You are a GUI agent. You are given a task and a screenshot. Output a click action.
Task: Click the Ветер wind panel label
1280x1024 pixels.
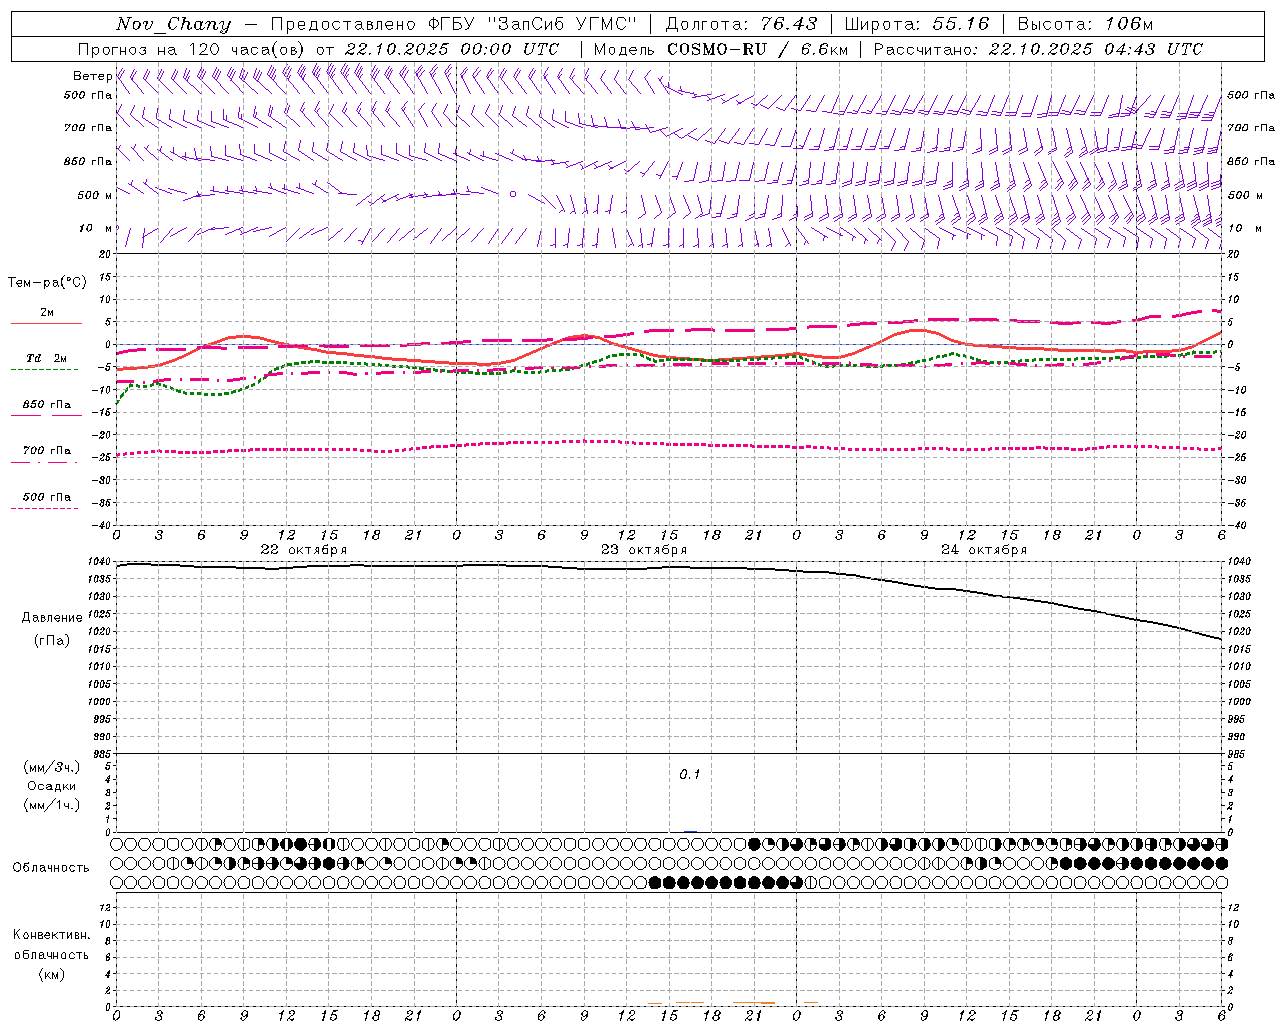92,76
